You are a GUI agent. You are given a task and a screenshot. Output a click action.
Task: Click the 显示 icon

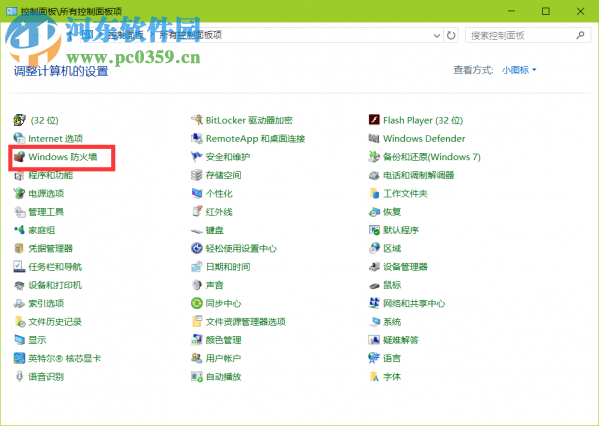coord(19,340)
